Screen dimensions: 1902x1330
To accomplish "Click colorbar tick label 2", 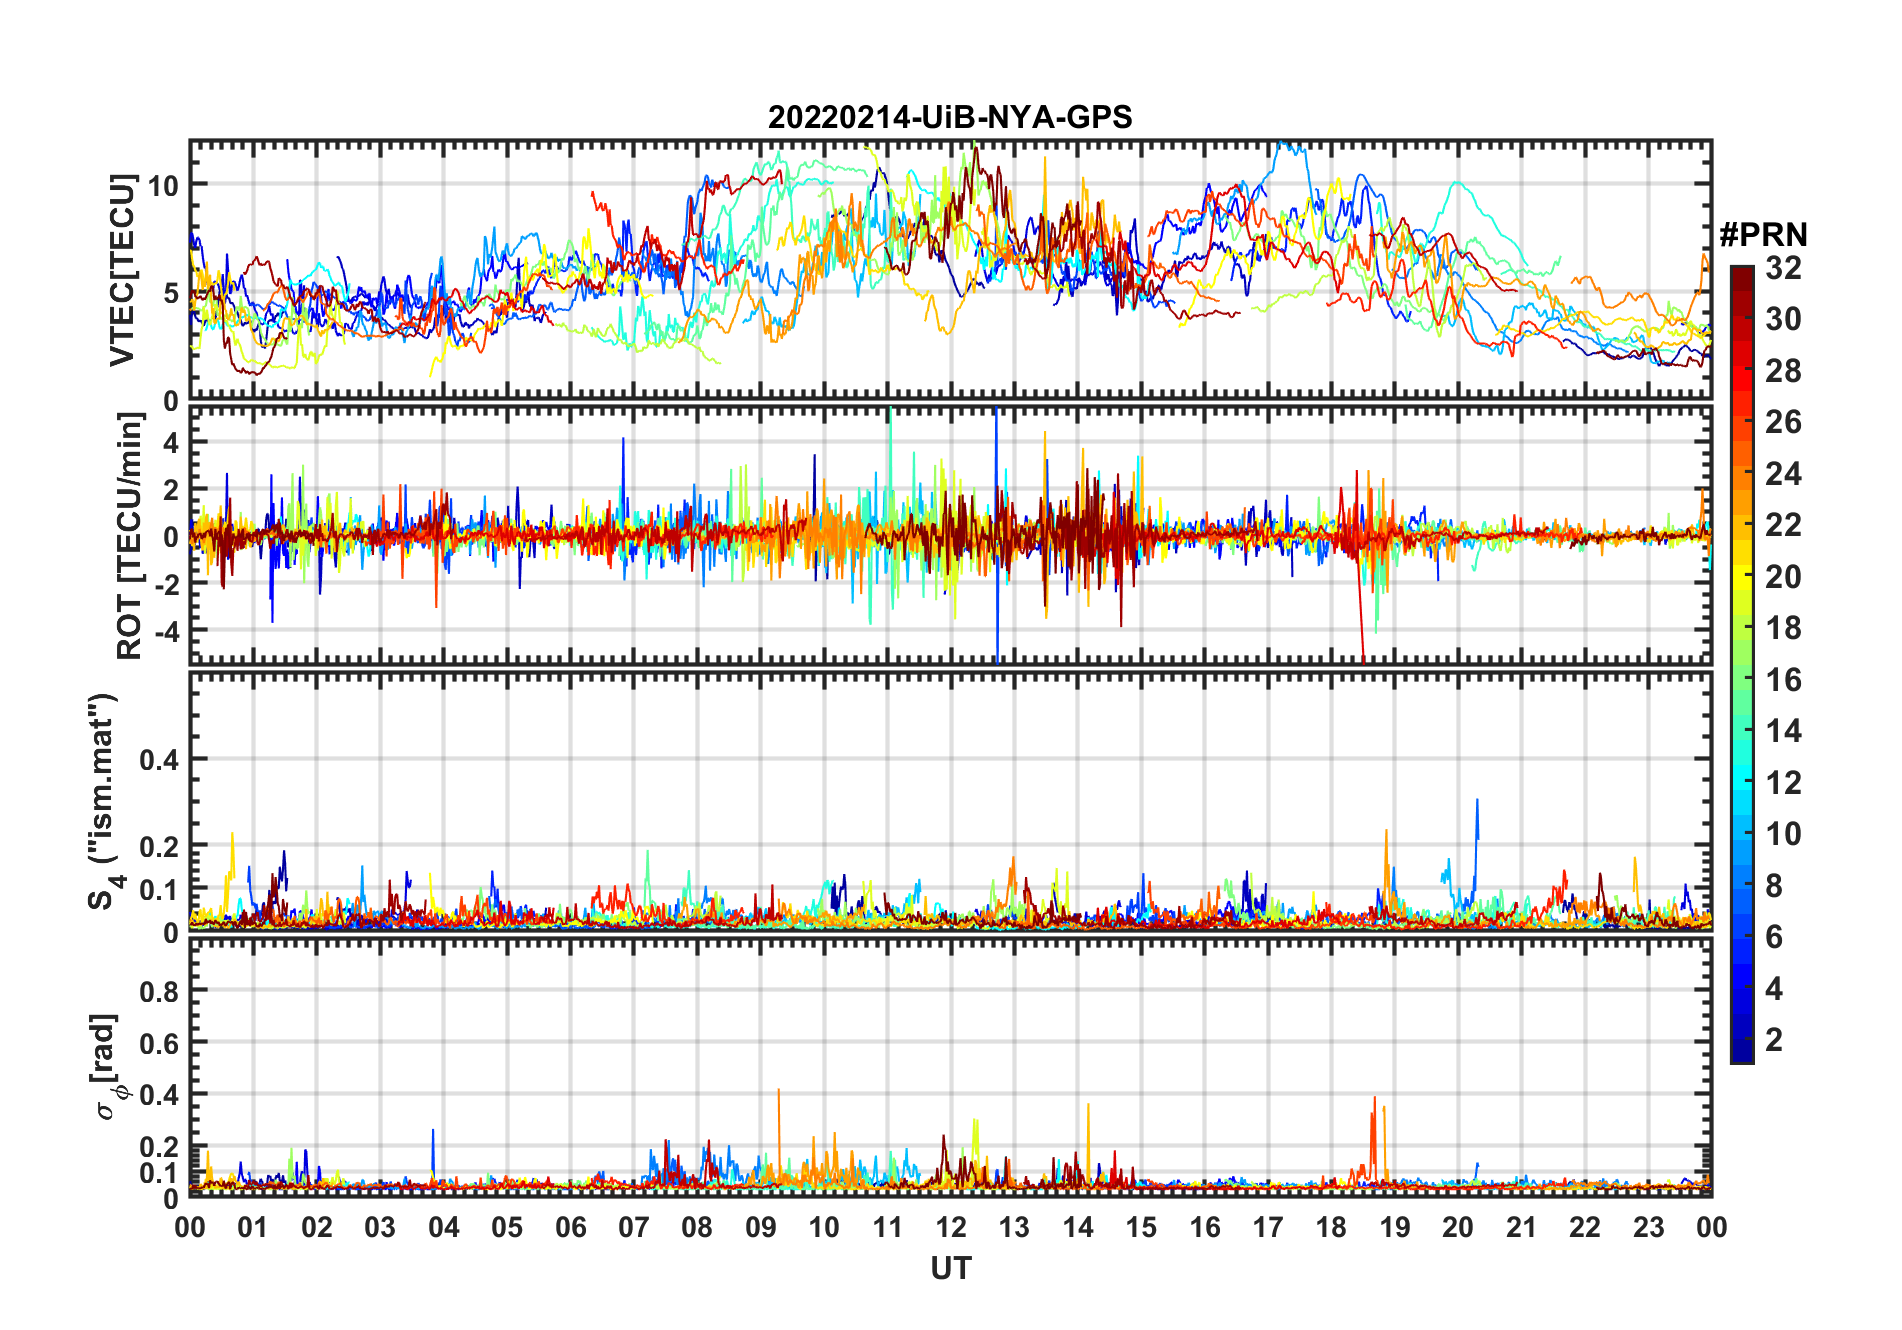I will 1774,1040.
